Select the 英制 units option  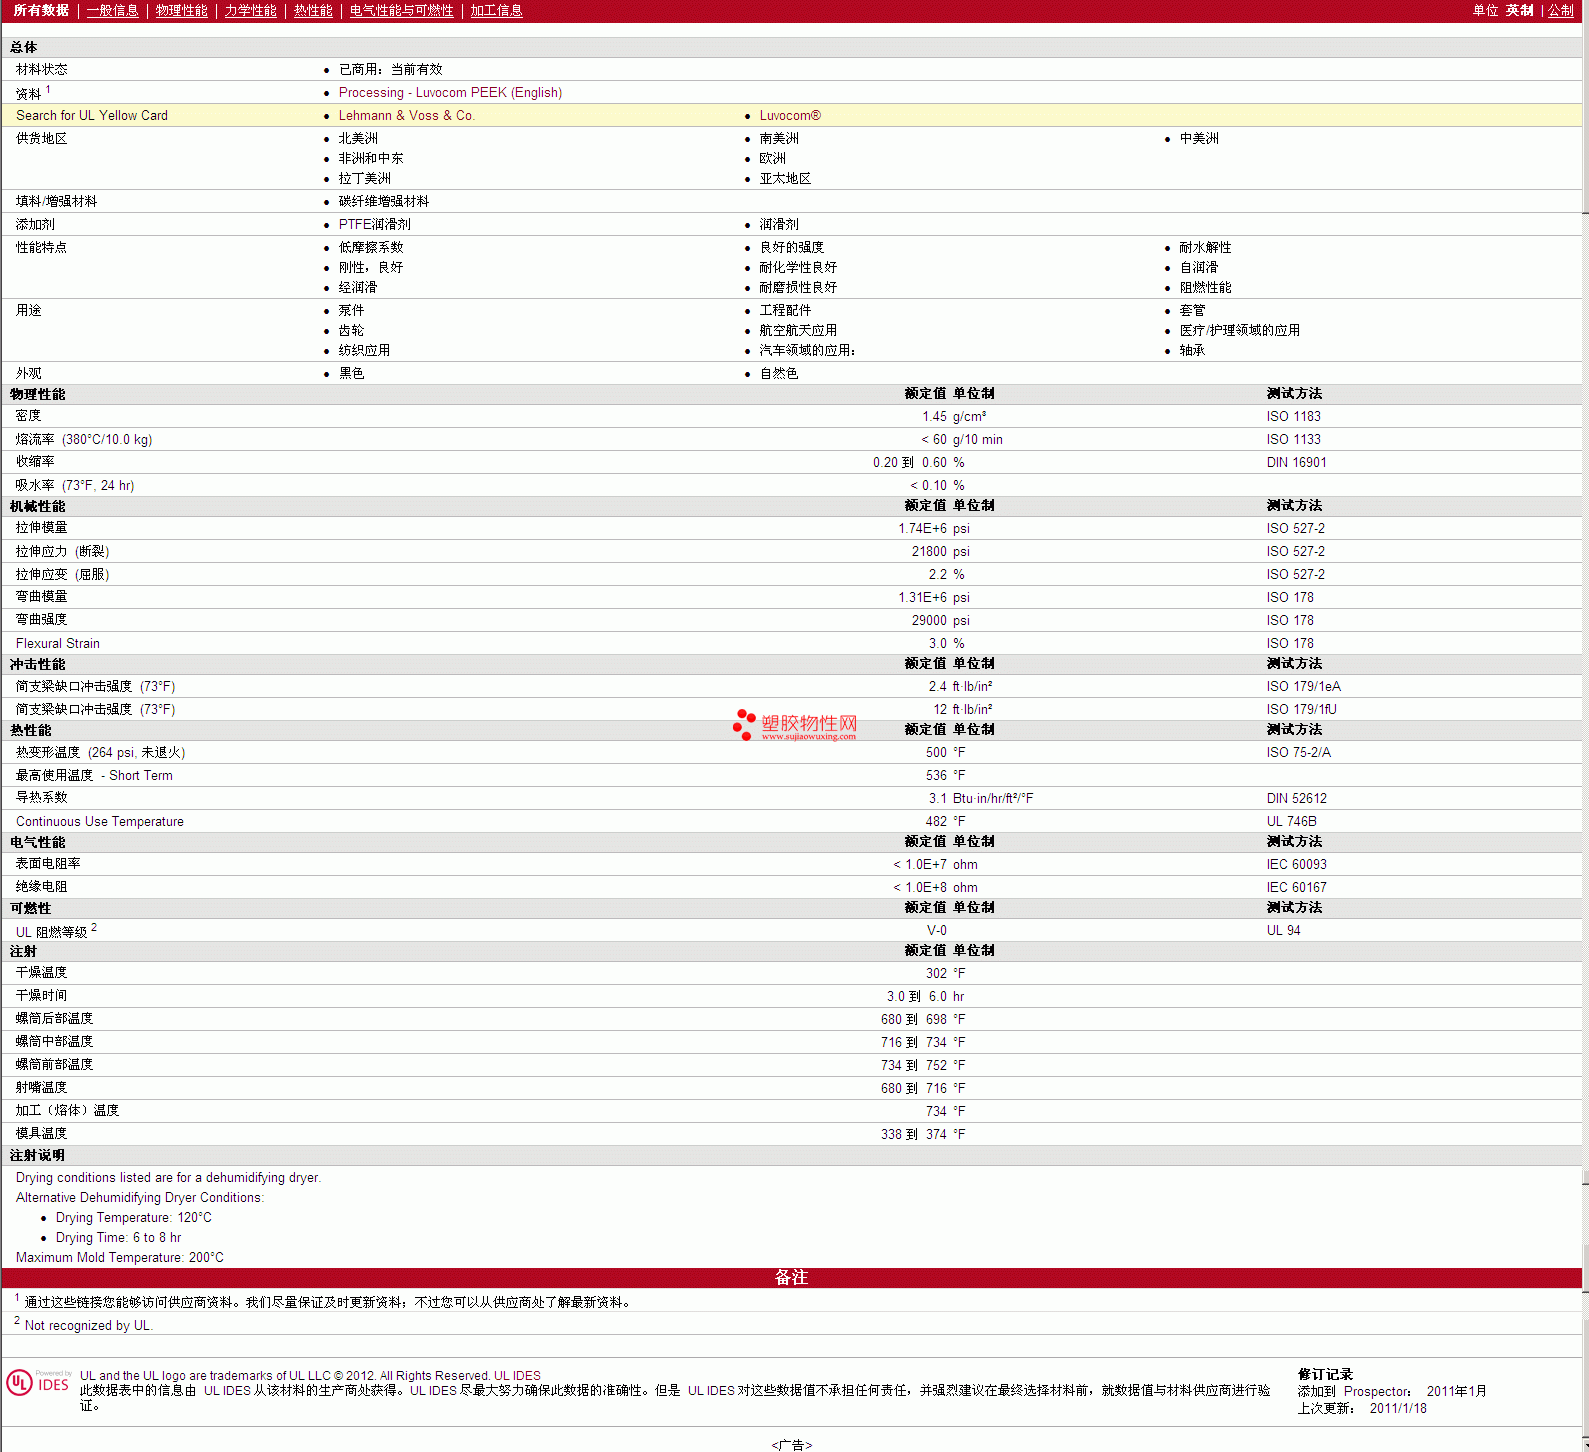pos(1519,11)
